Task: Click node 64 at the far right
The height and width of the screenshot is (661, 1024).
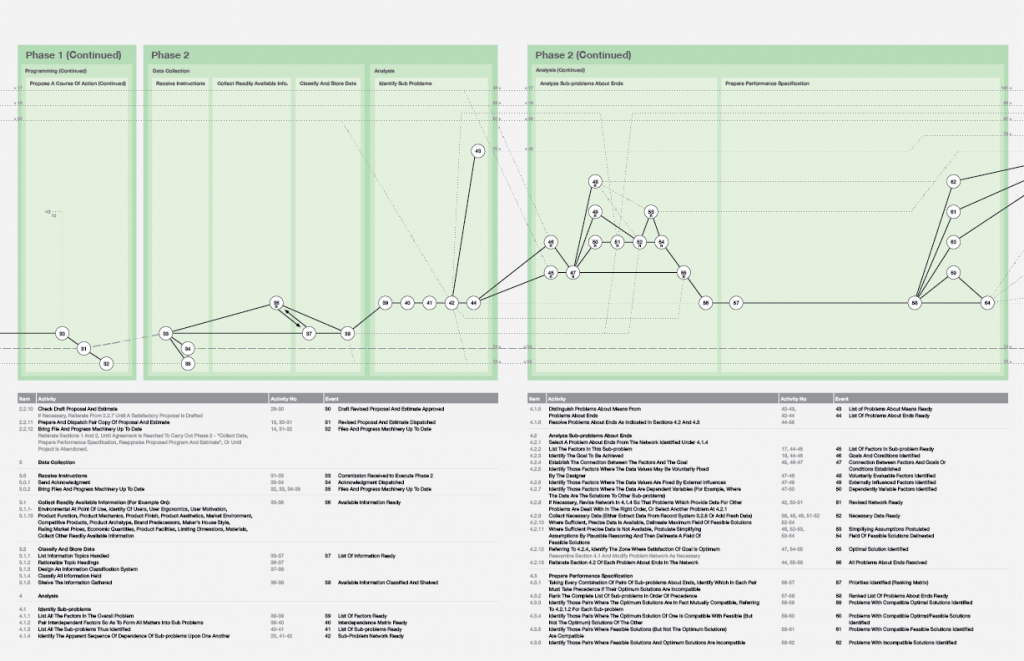Action: coord(987,302)
